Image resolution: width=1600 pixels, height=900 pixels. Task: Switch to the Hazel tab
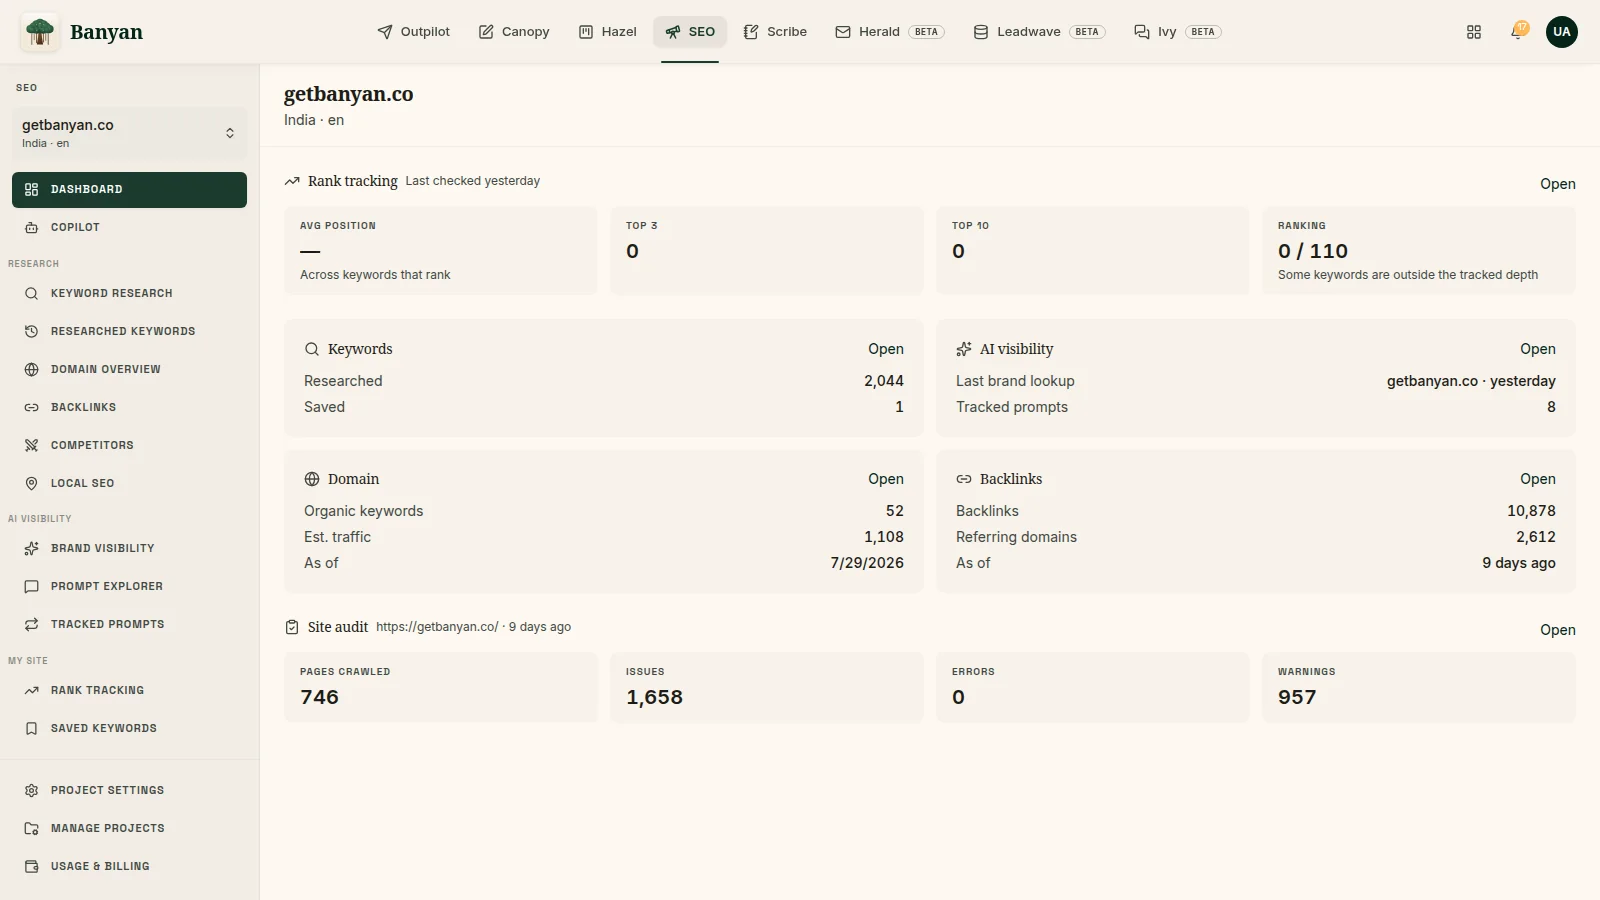click(607, 32)
